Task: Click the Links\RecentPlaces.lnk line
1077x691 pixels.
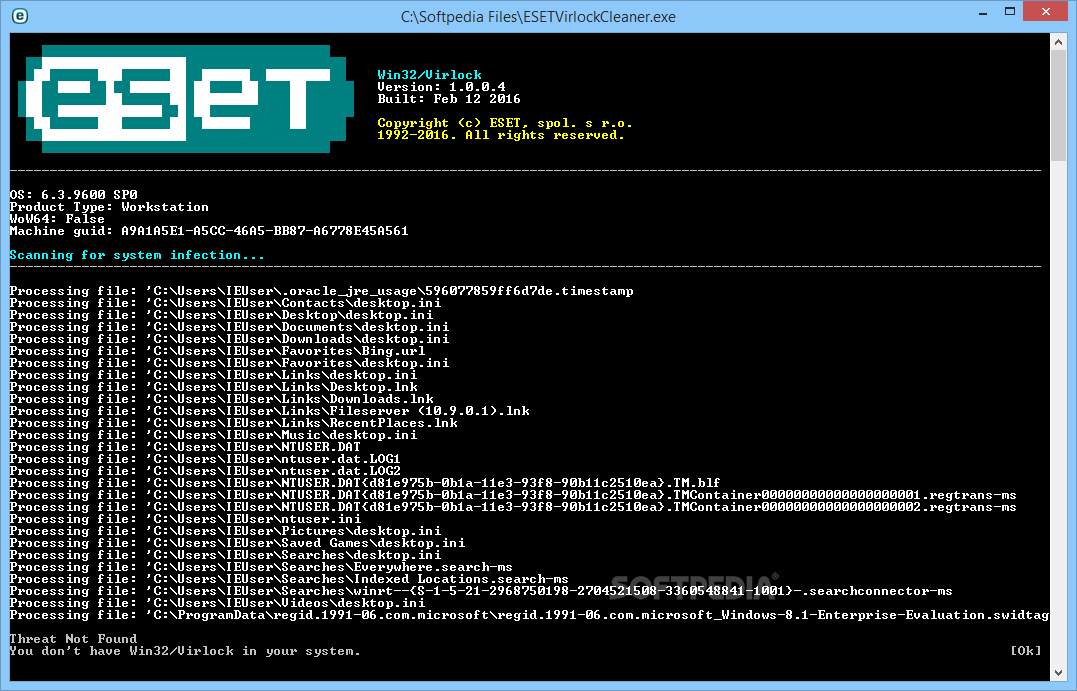Action: coord(234,423)
